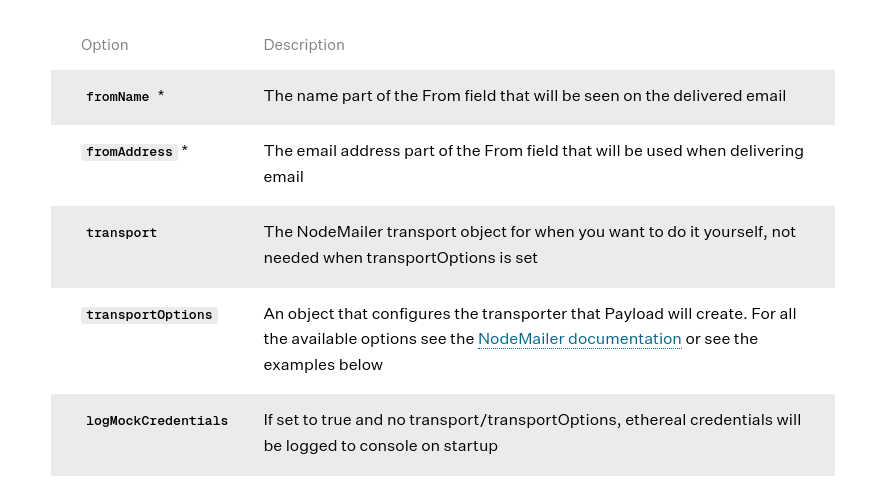Click the asterisk next to fromName

[x=161, y=96]
